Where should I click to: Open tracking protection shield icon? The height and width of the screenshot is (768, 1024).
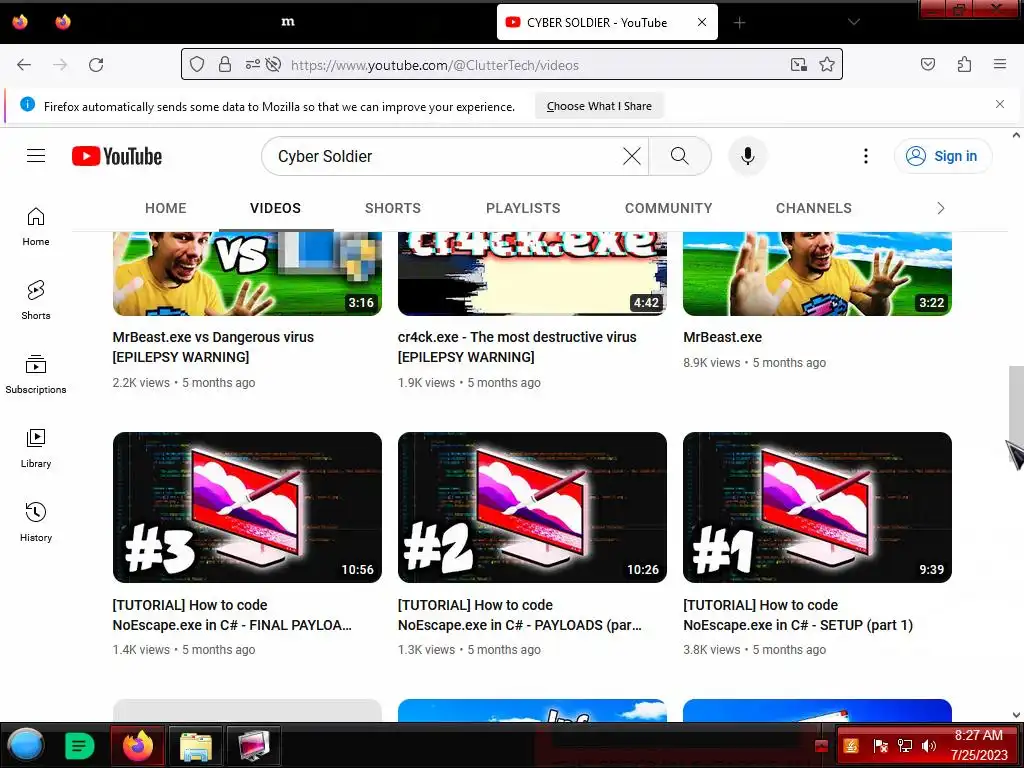197,65
